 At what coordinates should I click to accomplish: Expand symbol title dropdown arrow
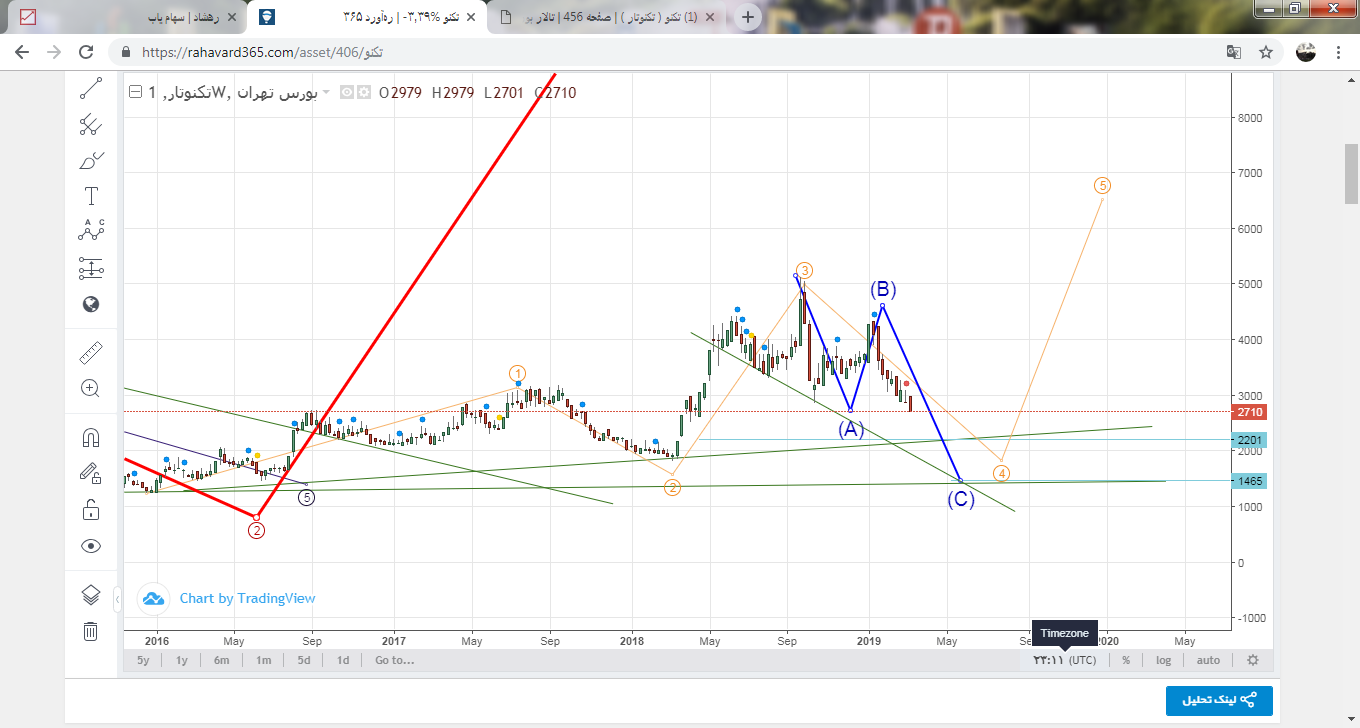point(326,93)
